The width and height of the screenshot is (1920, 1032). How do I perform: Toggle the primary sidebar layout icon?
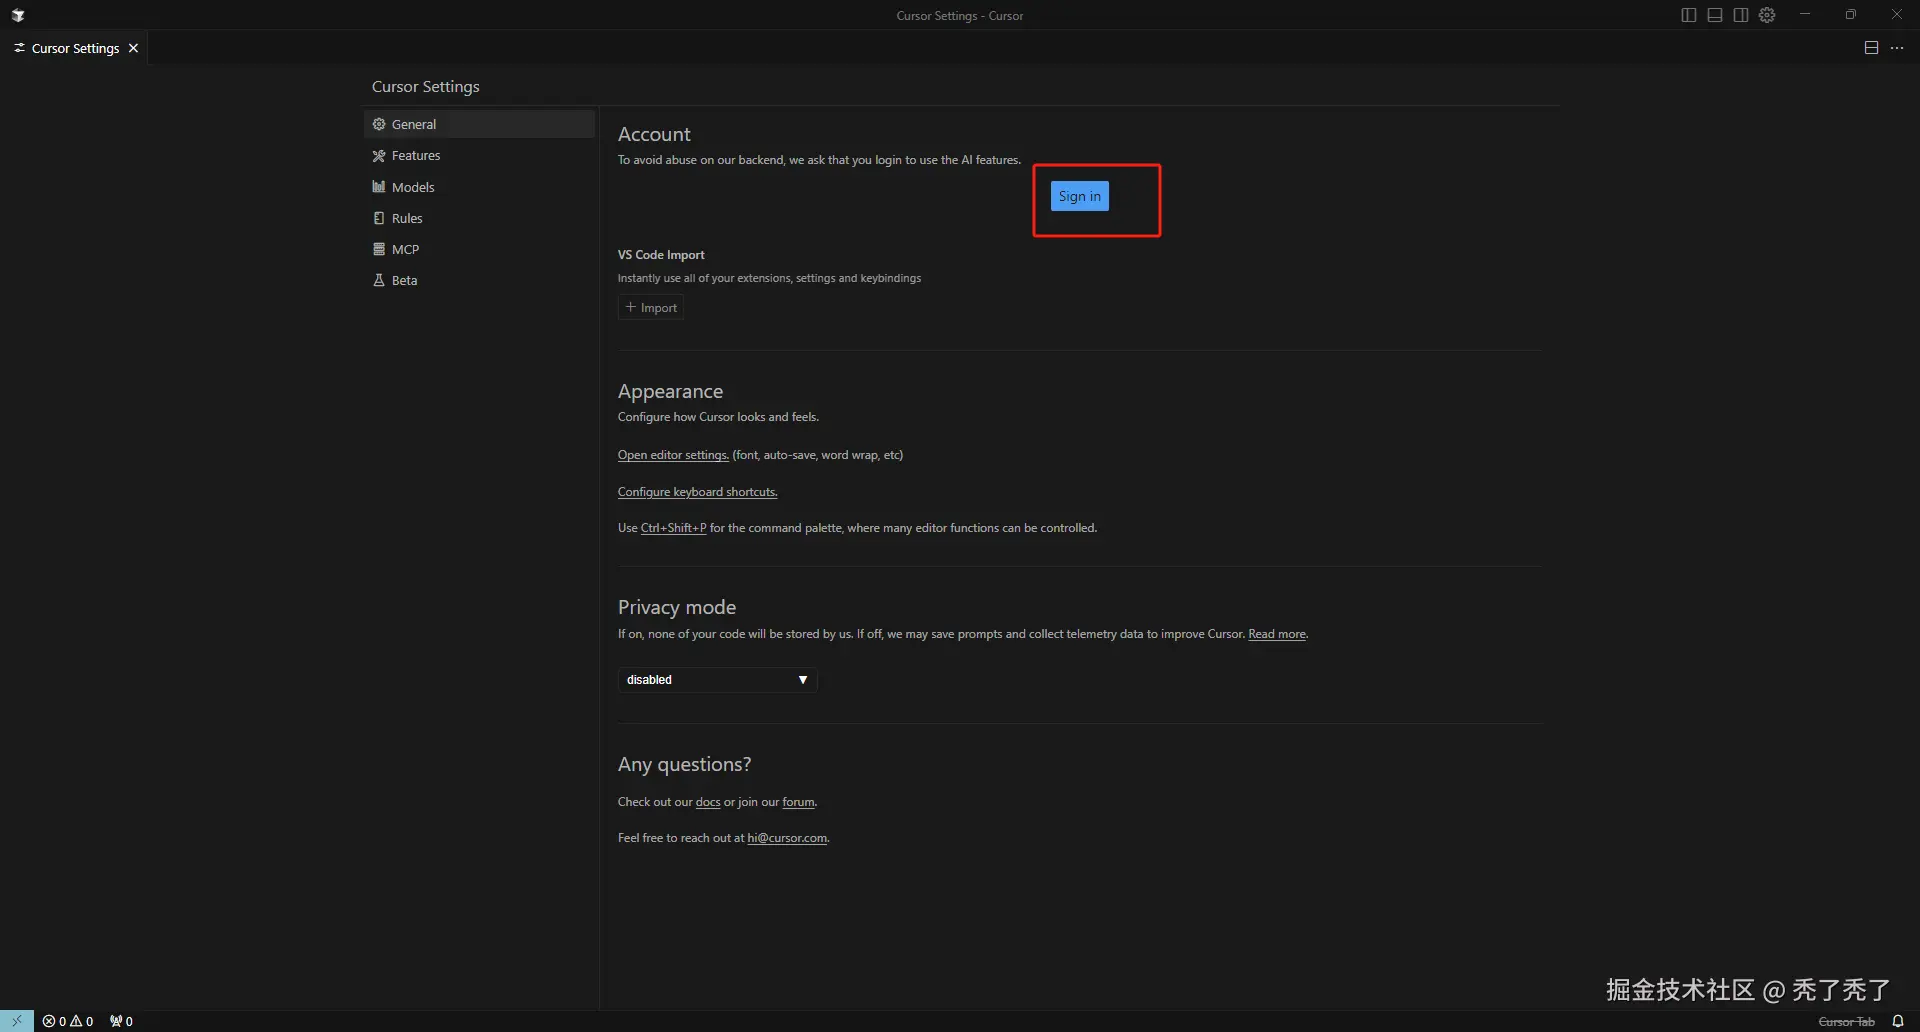tap(1689, 15)
